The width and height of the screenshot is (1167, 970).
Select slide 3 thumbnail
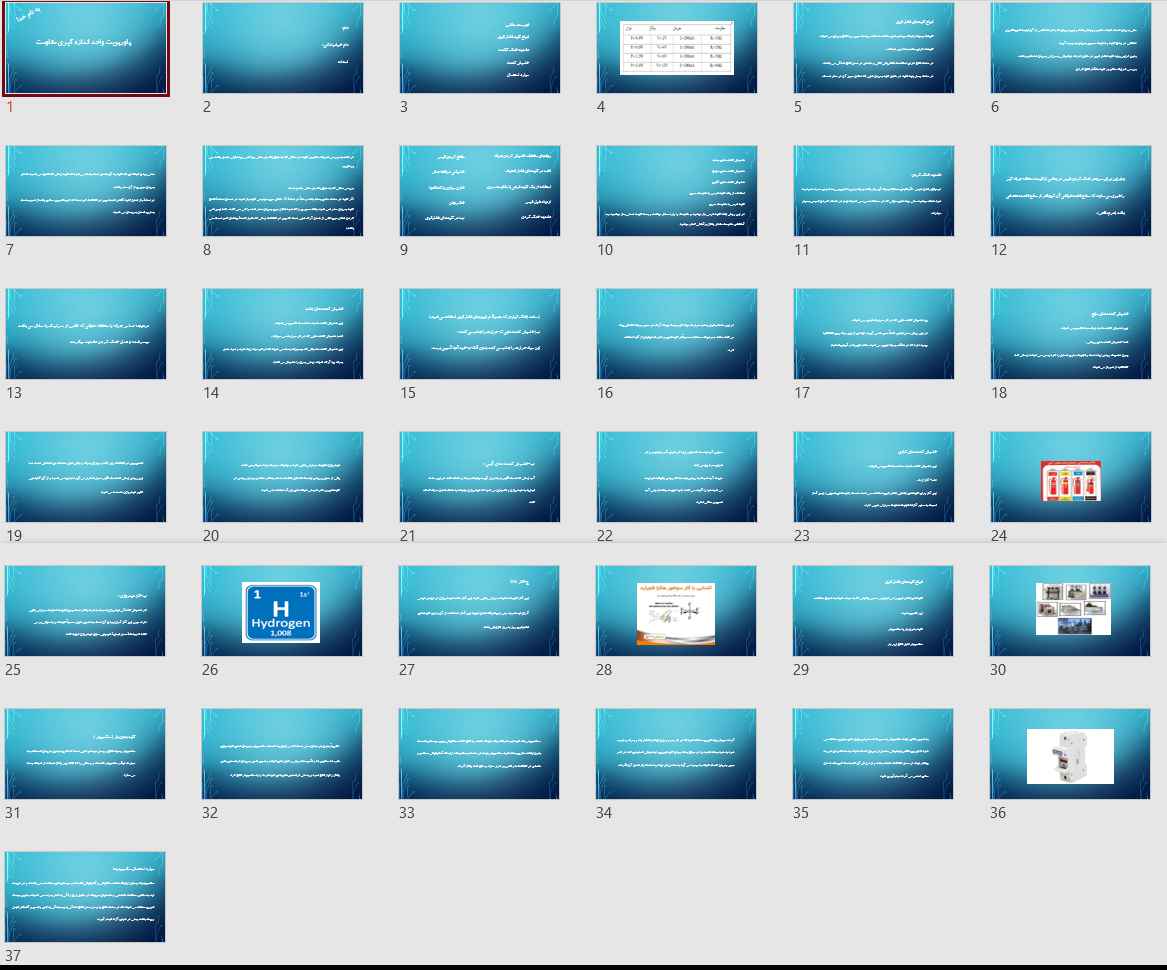click(479, 48)
